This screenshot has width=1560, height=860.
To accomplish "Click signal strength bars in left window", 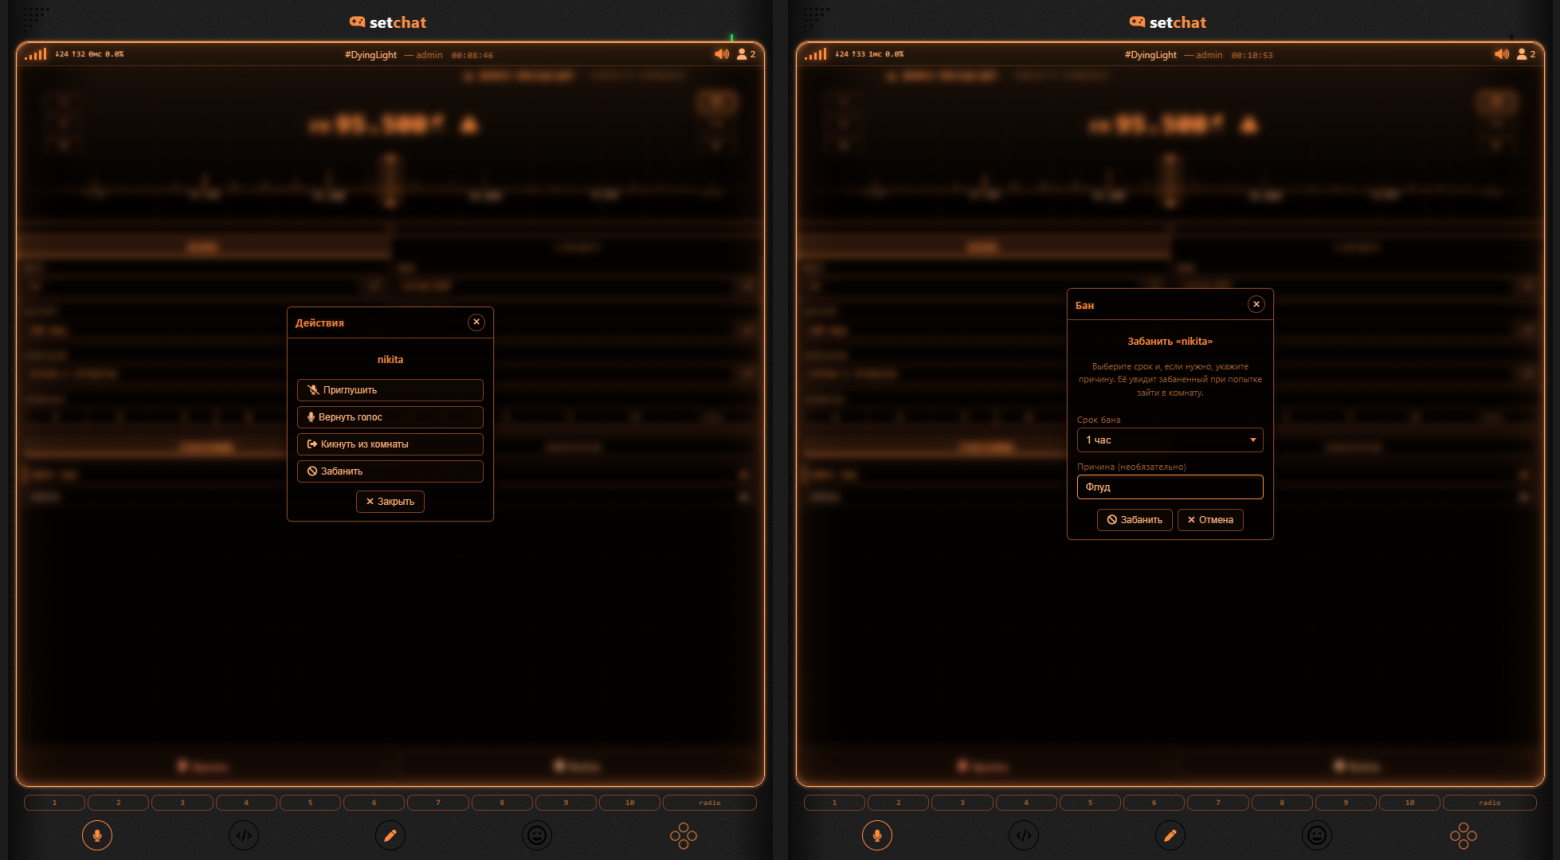I will [36, 54].
